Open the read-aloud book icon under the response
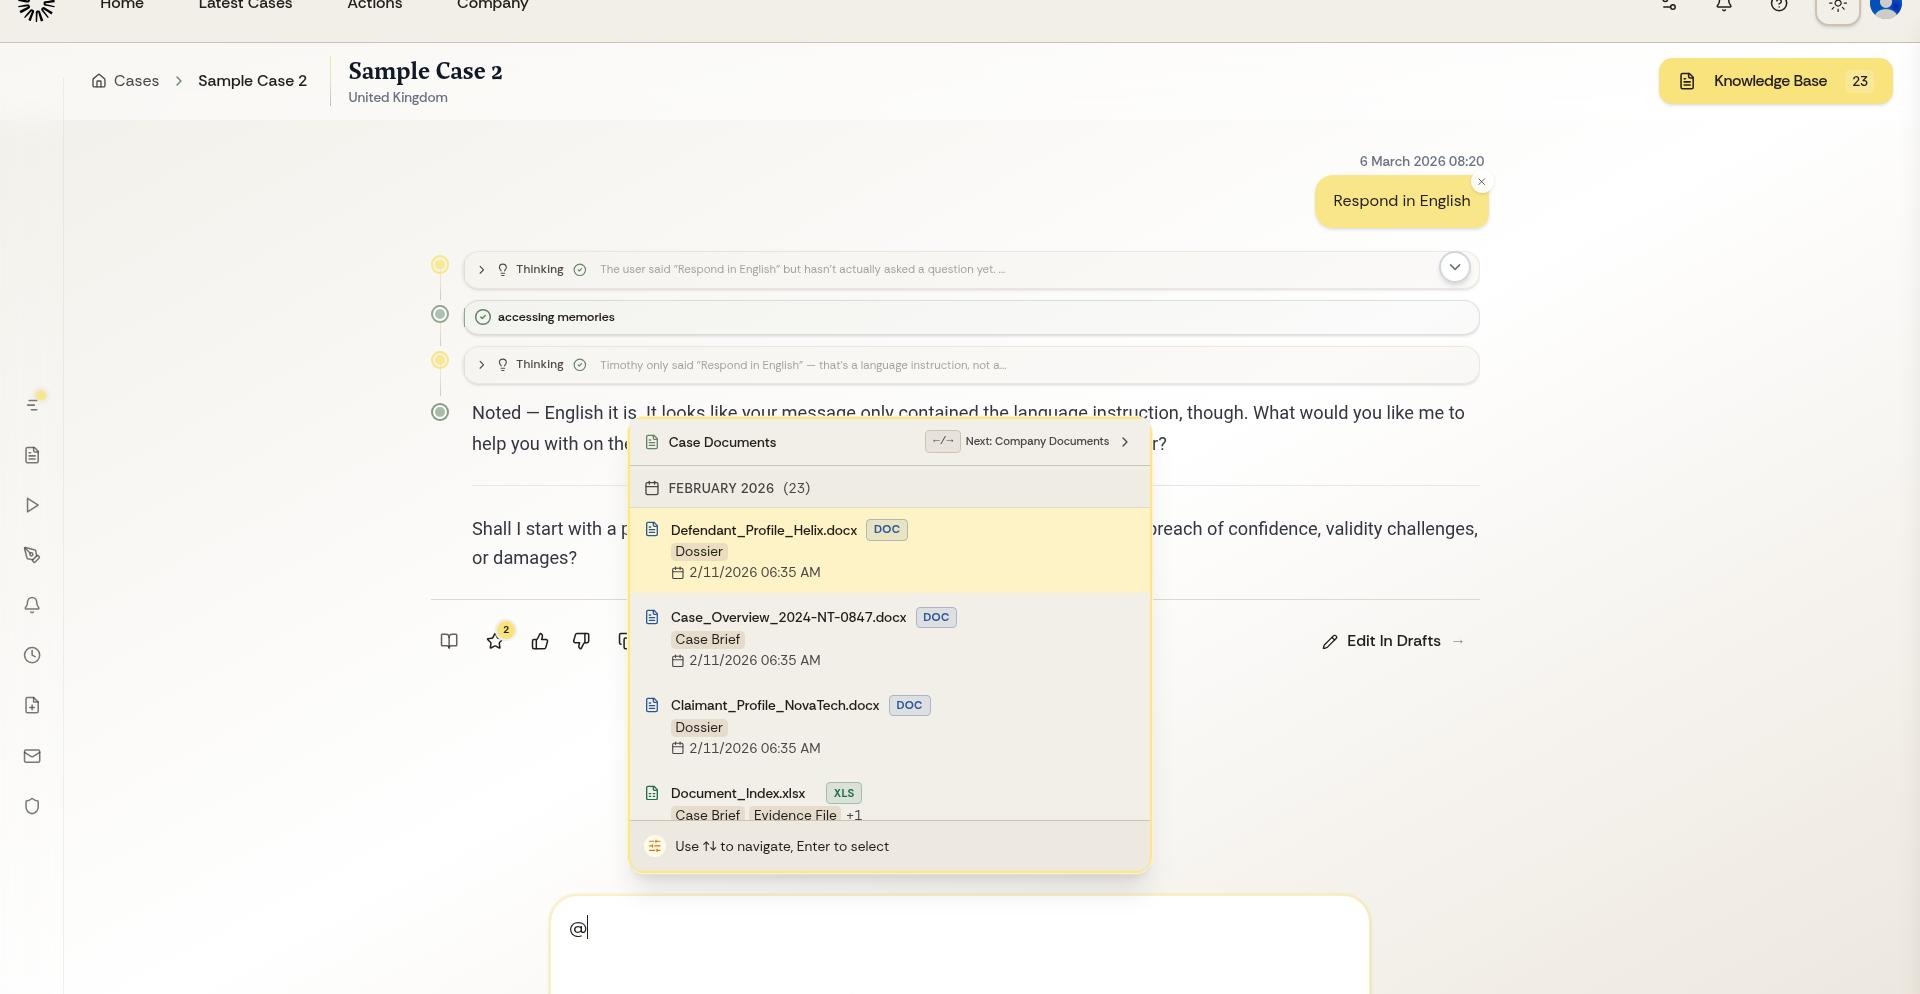Image resolution: width=1920 pixels, height=994 pixels. pyautogui.click(x=449, y=641)
